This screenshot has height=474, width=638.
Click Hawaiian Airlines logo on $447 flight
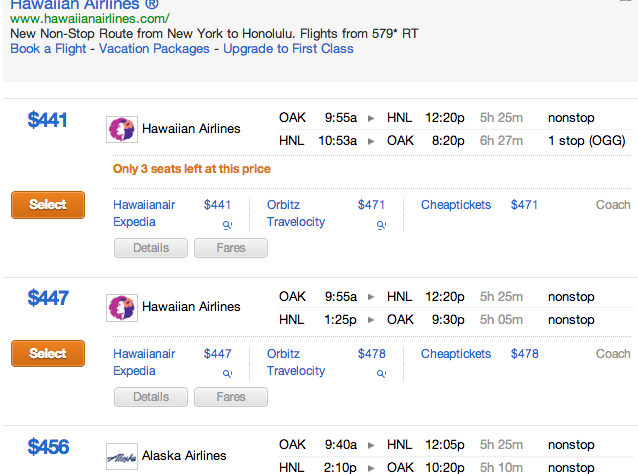(122, 308)
